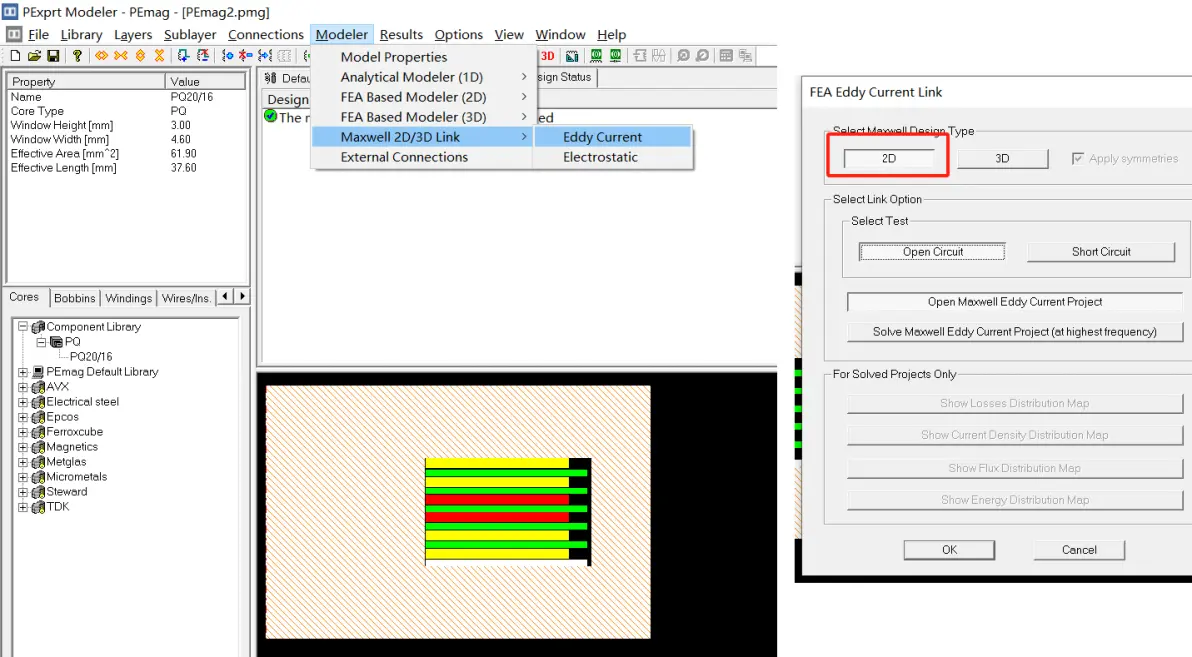Click the tab strip scroll-left arrow
This screenshot has width=1192, height=657.
pos(226,297)
